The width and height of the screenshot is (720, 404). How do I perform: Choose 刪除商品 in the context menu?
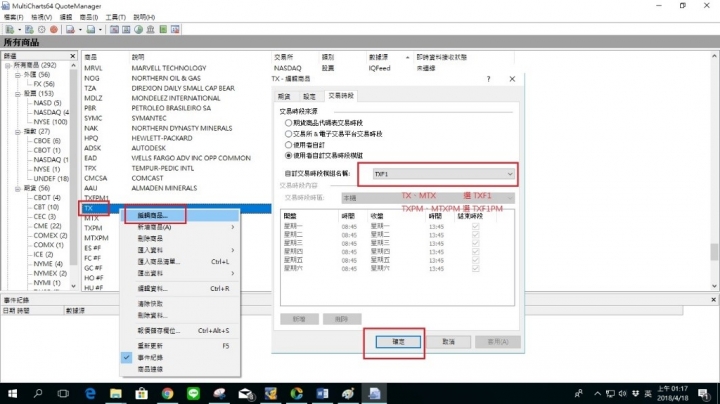pyautogui.click(x=180, y=238)
